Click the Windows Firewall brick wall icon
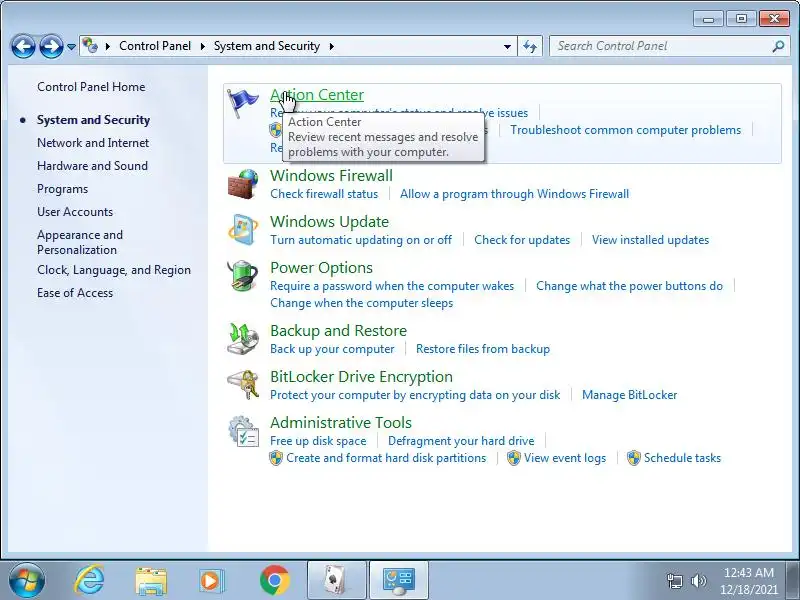Viewport: 800px width, 600px height. [243, 184]
